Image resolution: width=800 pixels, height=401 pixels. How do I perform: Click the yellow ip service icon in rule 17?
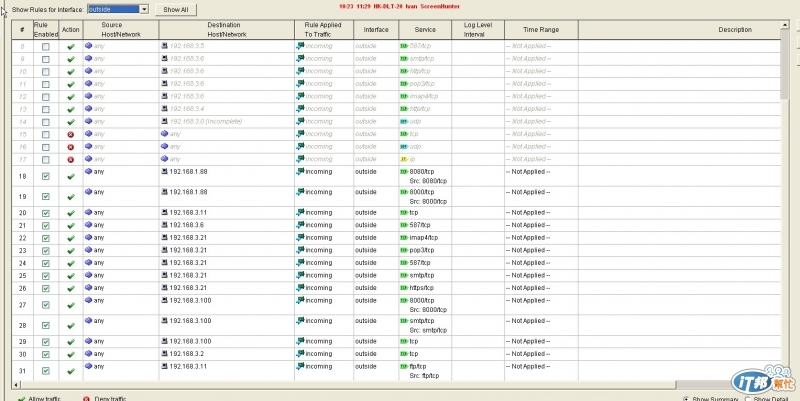pyautogui.click(x=404, y=160)
